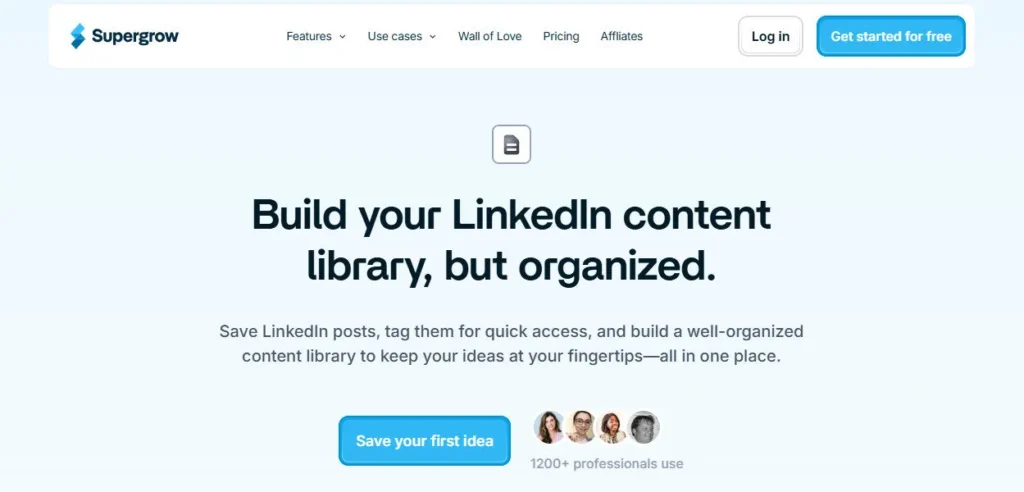Viewport: 1024px width, 492px height.
Task: Click Get started for free button
Action: click(891, 36)
